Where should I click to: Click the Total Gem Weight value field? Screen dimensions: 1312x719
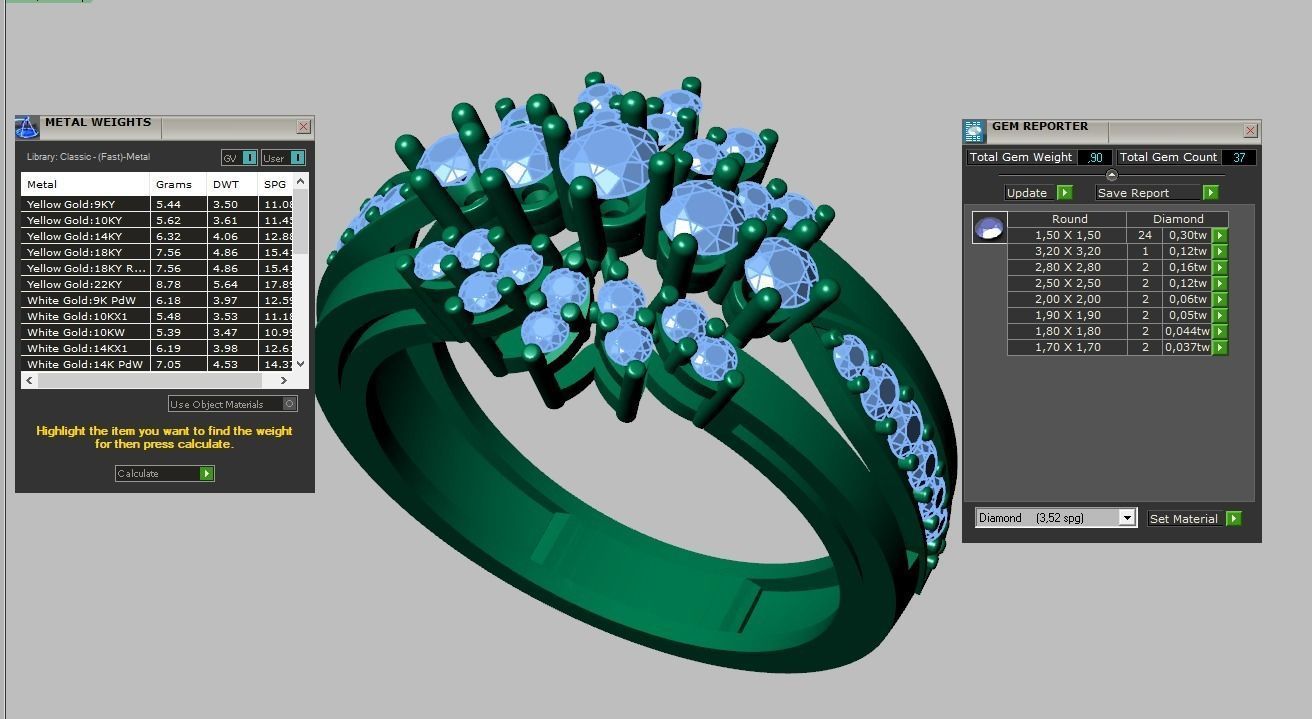tap(1095, 158)
